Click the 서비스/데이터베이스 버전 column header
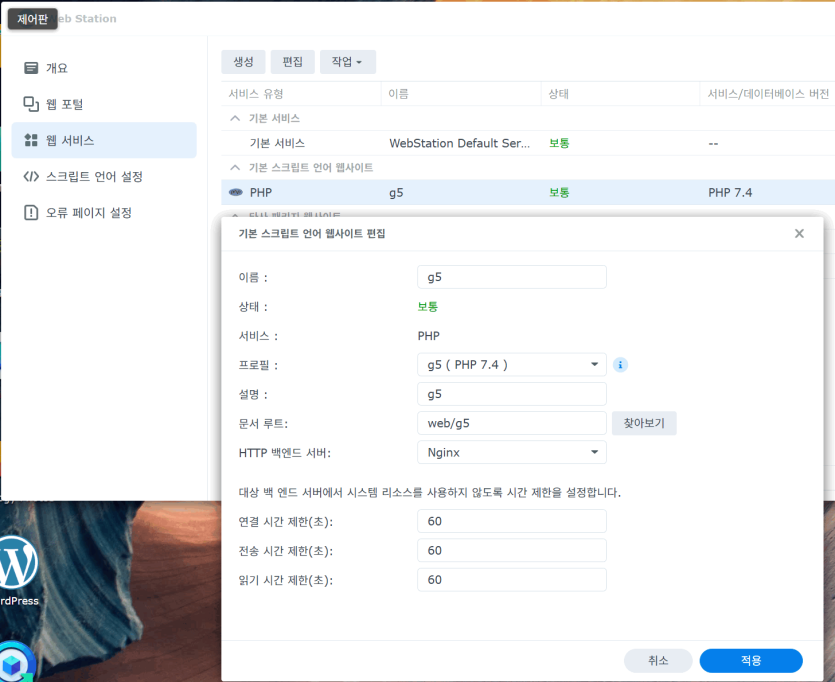 coord(768,94)
